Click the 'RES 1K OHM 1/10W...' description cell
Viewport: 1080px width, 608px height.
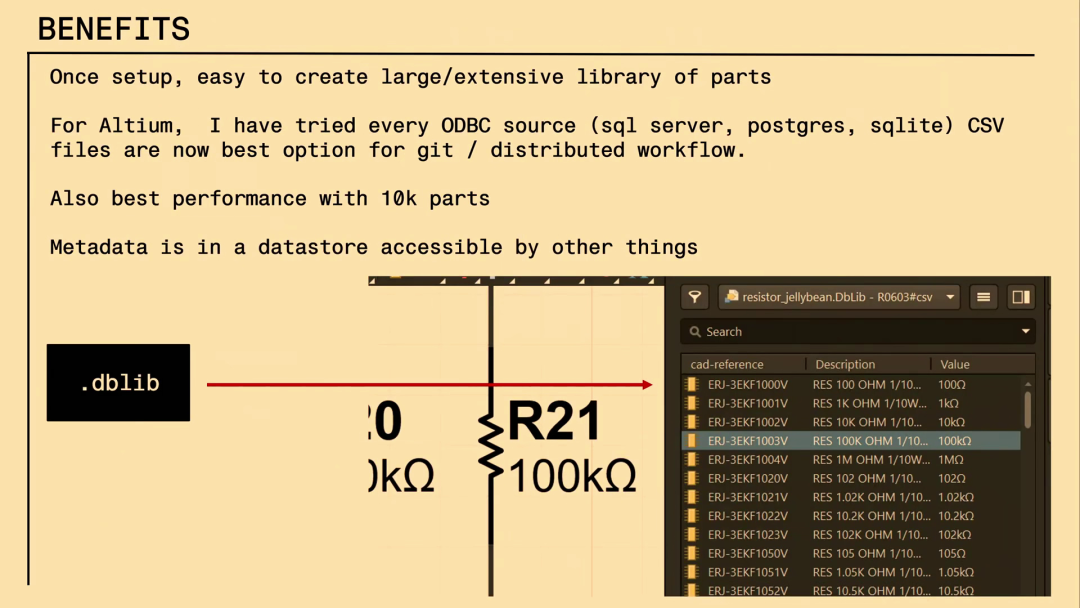(x=869, y=403)
